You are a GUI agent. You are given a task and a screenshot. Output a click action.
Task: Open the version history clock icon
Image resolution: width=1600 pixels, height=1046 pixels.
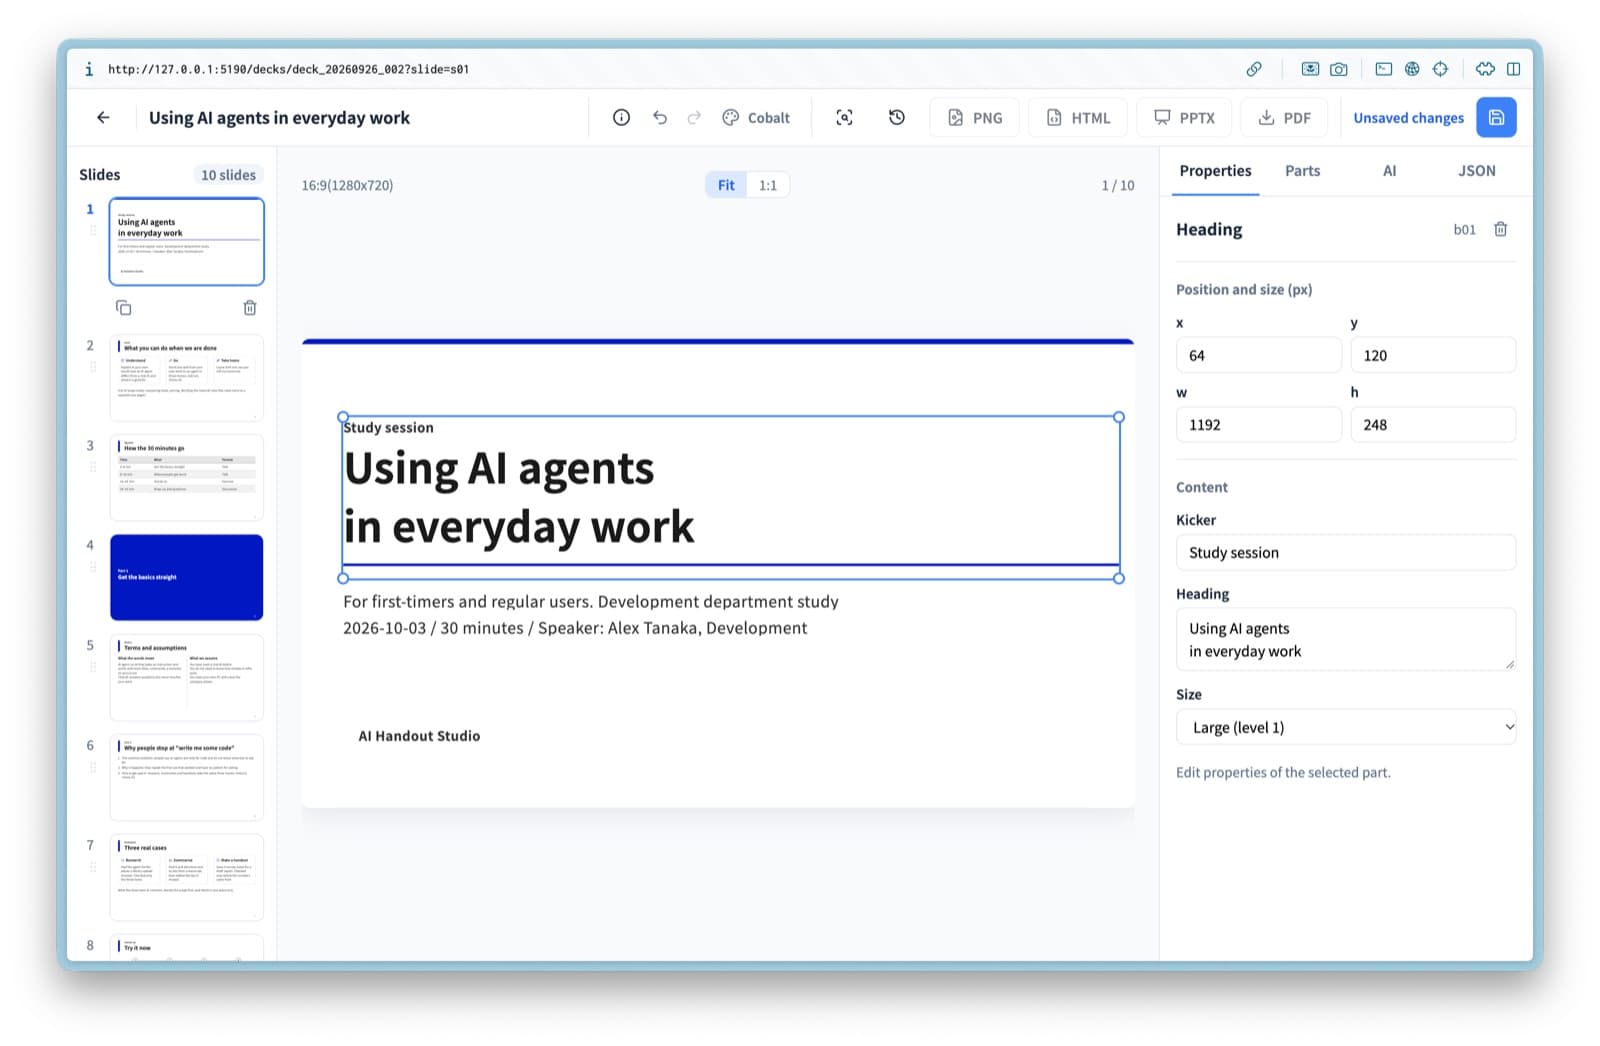pos(897,118)
